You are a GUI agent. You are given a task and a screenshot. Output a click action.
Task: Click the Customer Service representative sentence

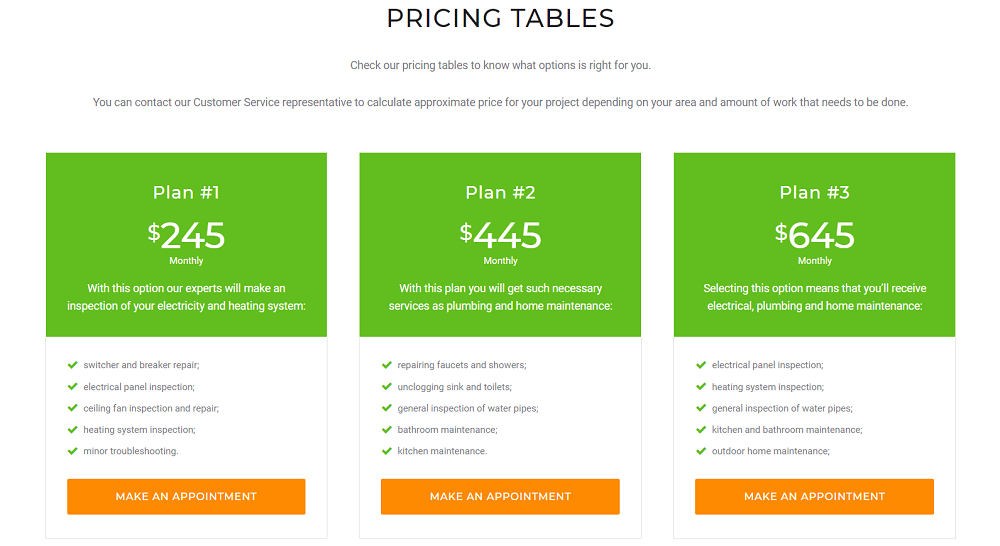[500, 102]
